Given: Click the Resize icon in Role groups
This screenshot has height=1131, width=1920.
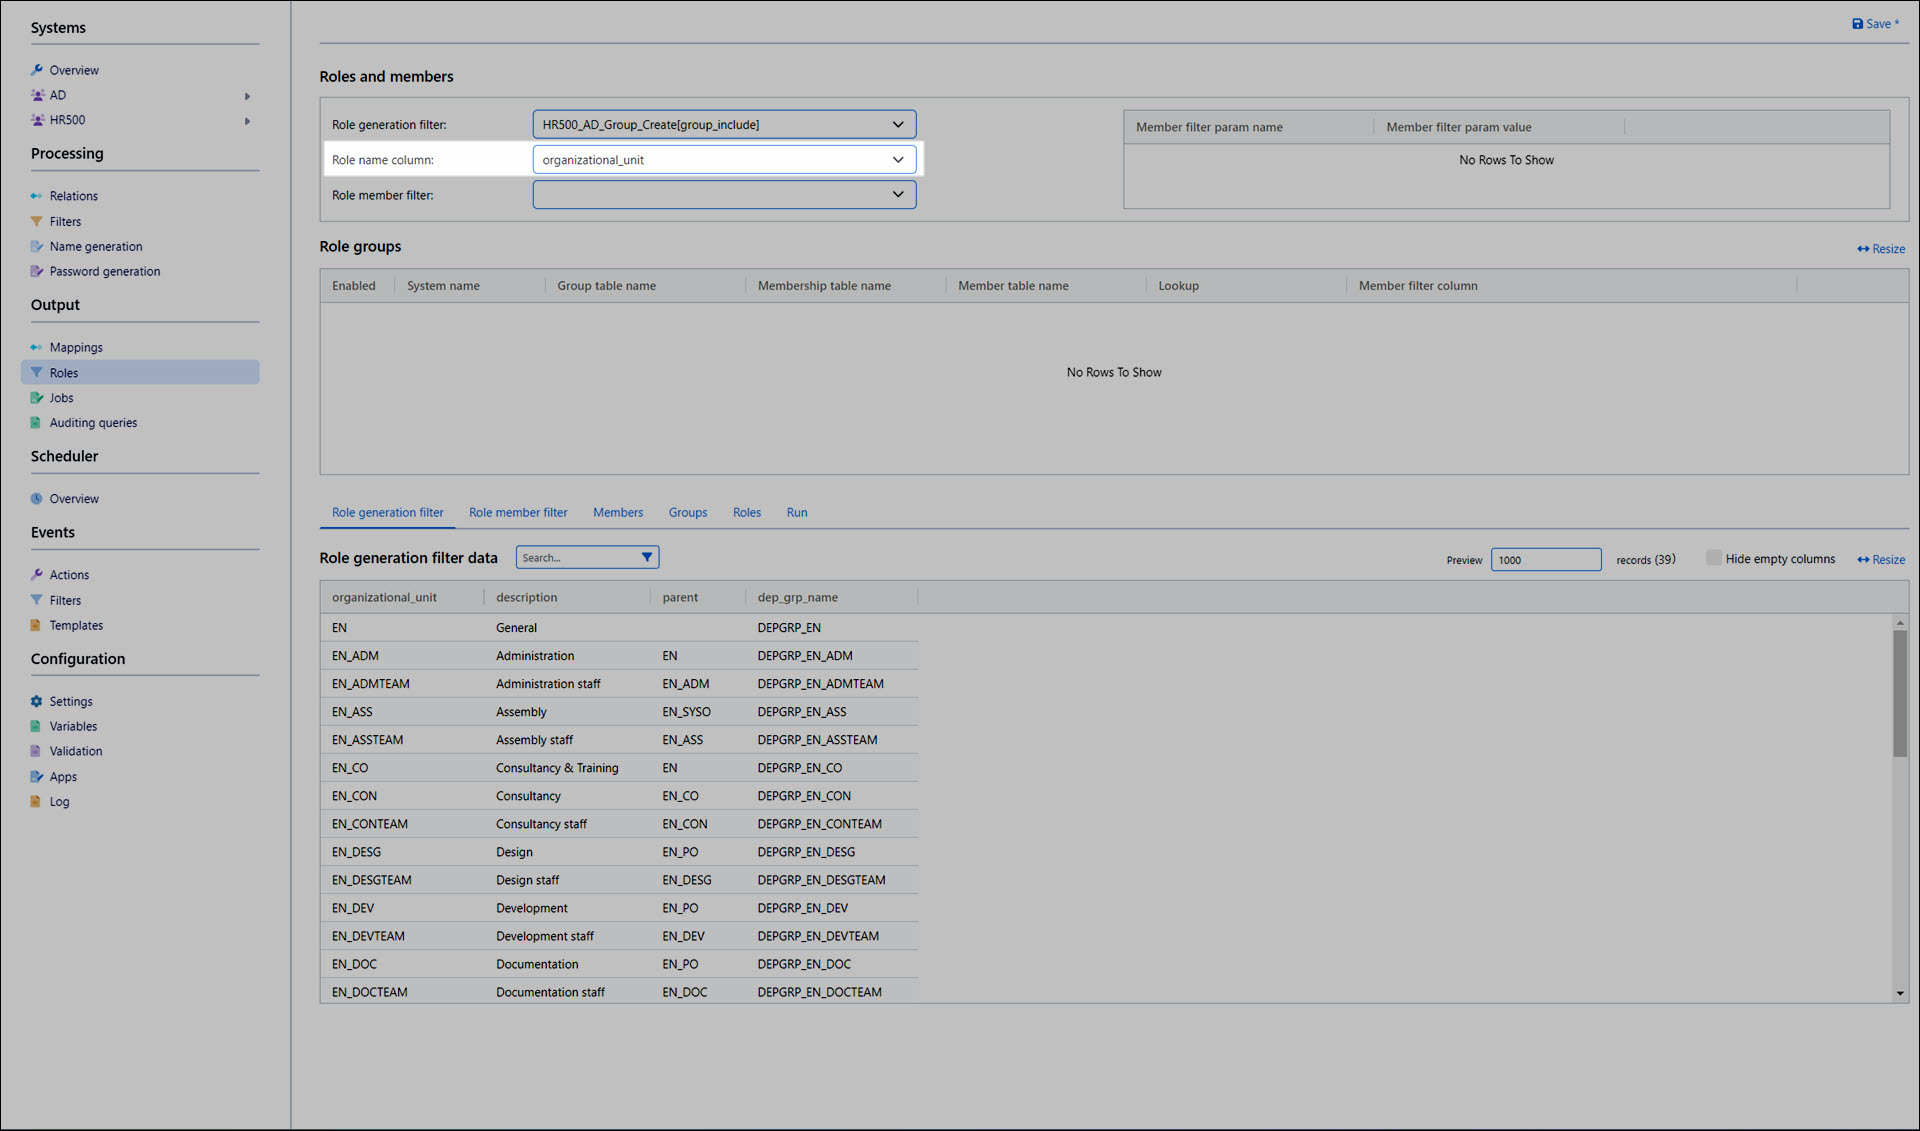Looking at the screenshot, I should click(x=1863, y=249).
